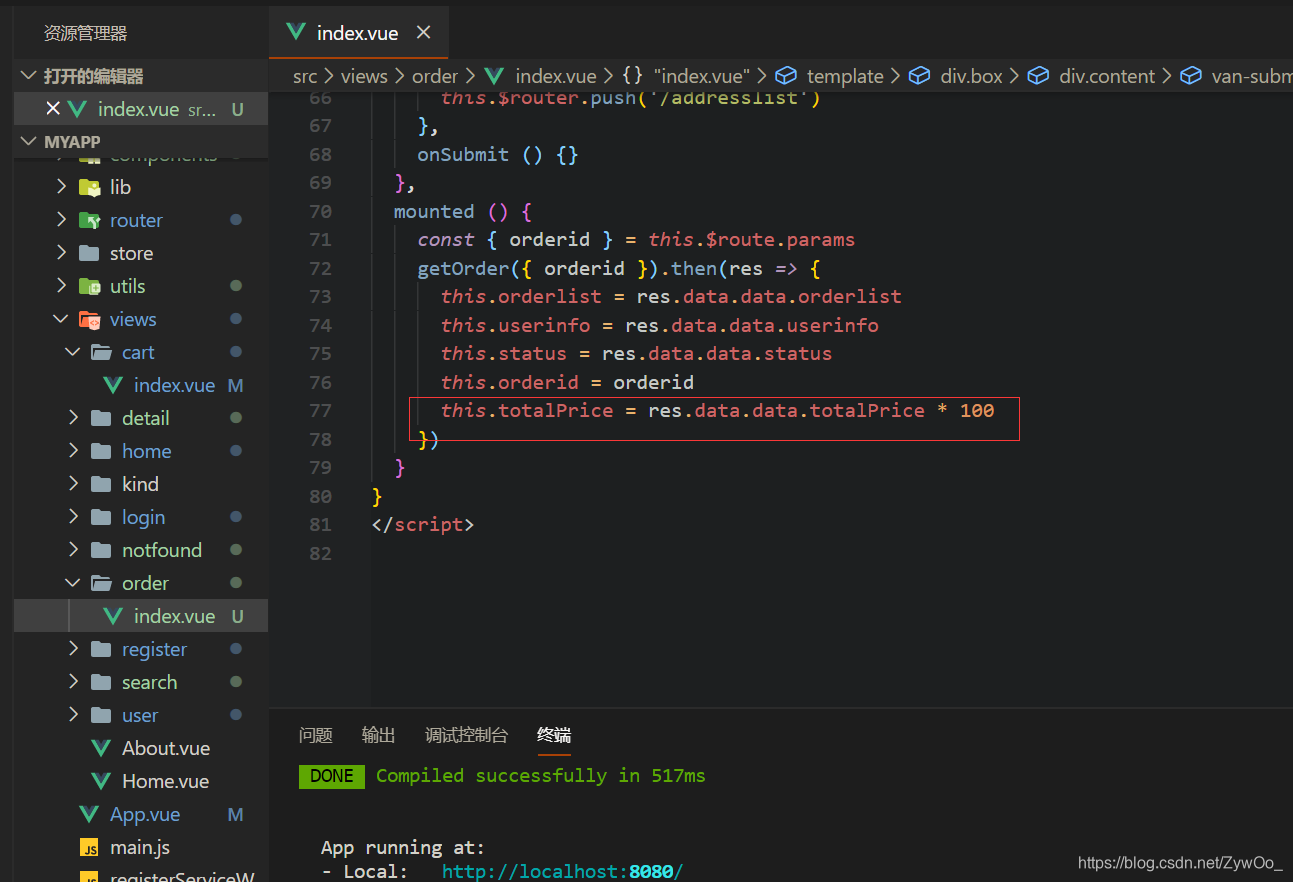Expand the store folder
Screen dimensions: 1293x882
click(62, 253)
